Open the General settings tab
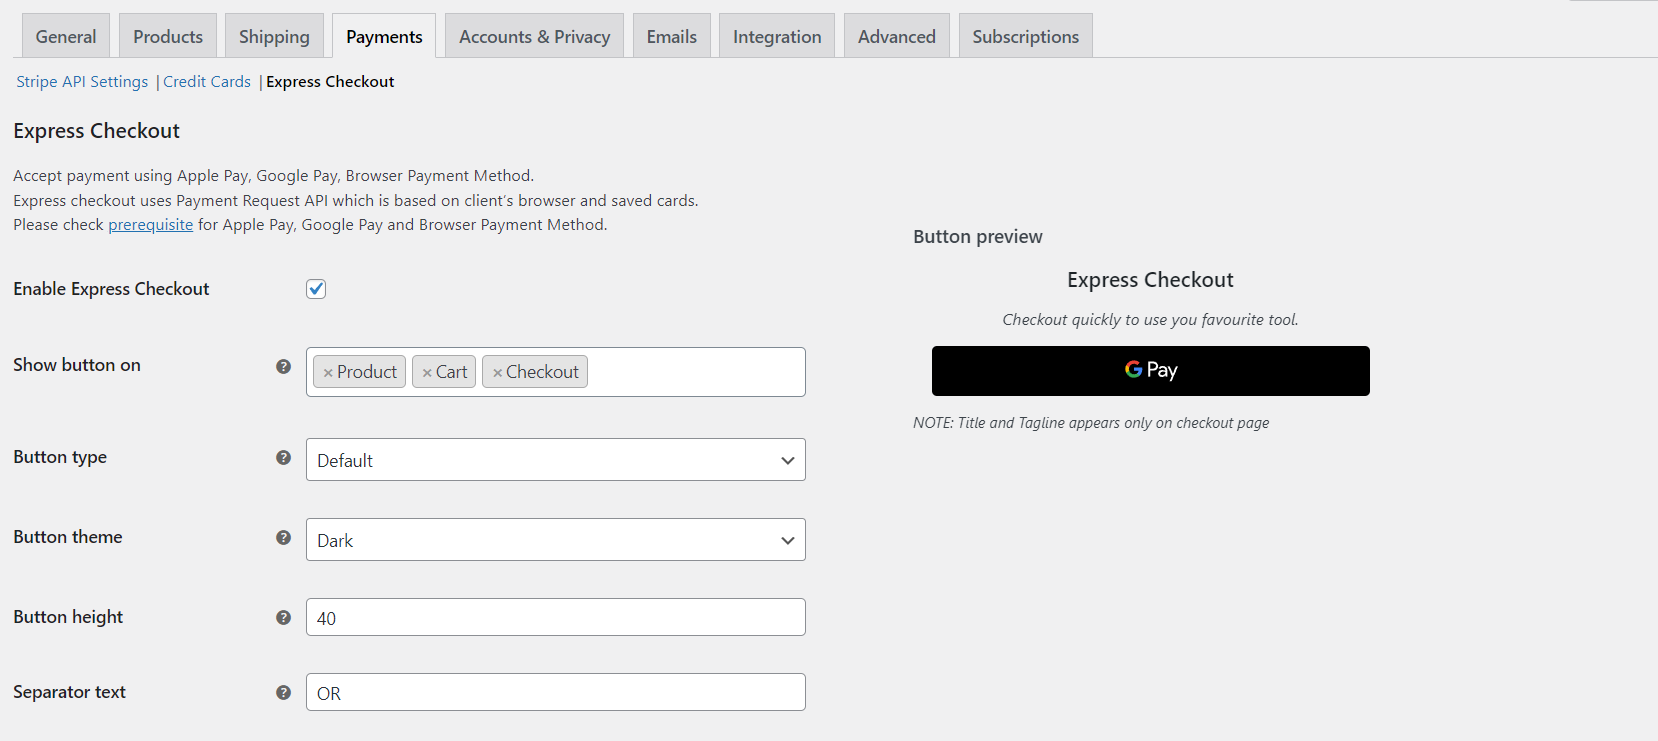This screenshot has height=741, width=1658. click(x=66, y=36)
